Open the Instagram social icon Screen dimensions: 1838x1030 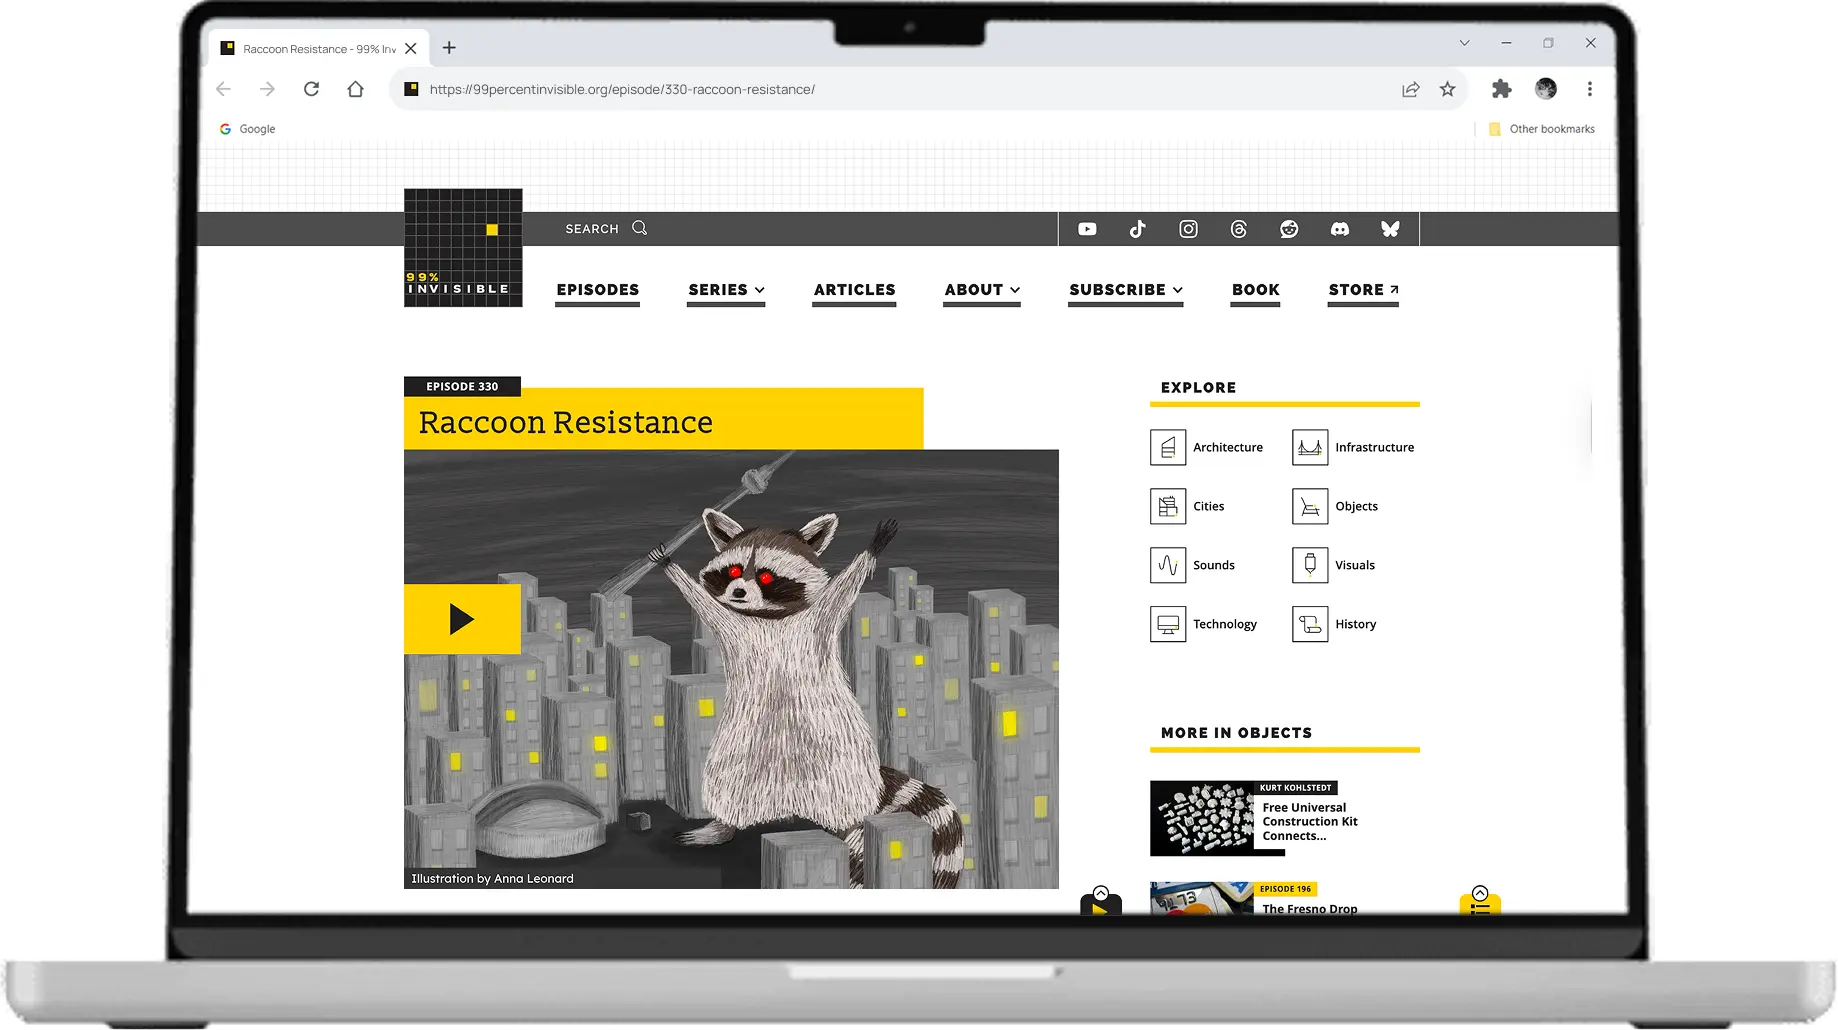click(1188, 229)
